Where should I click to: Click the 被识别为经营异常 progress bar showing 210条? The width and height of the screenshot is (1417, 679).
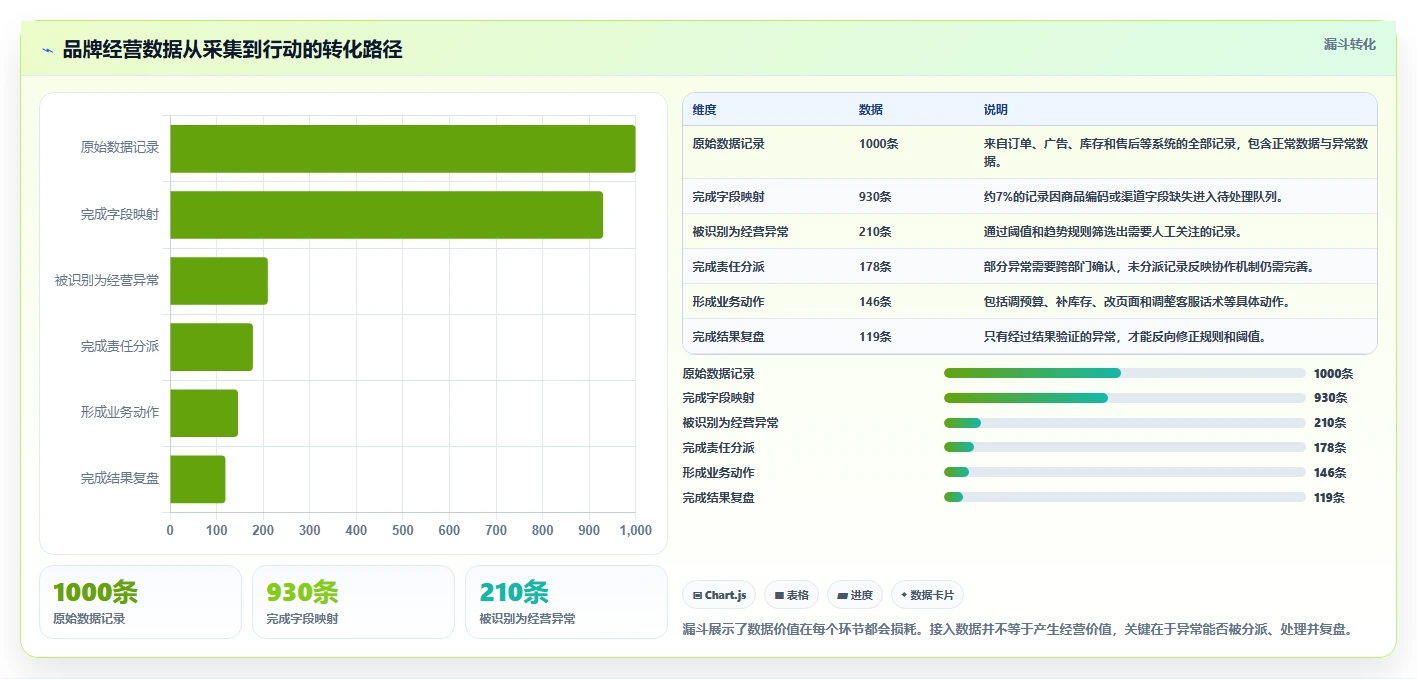click(x=1124, y=423)
